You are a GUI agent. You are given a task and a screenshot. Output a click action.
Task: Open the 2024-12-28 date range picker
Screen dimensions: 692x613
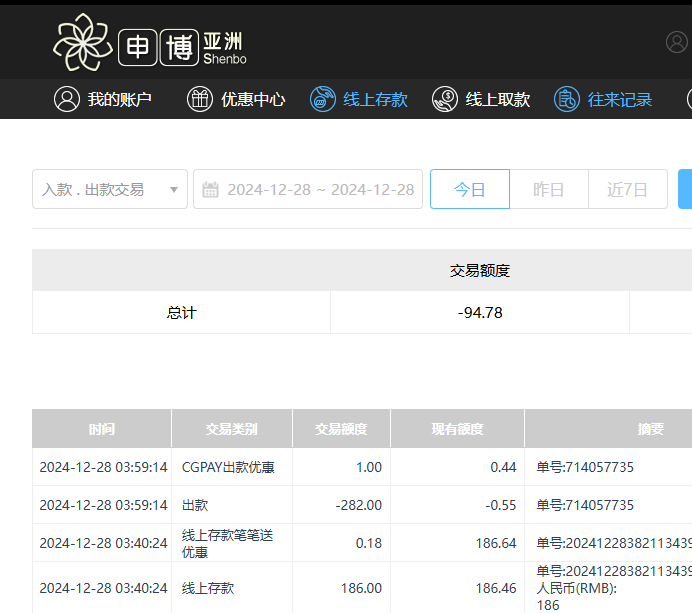[320, 189]
